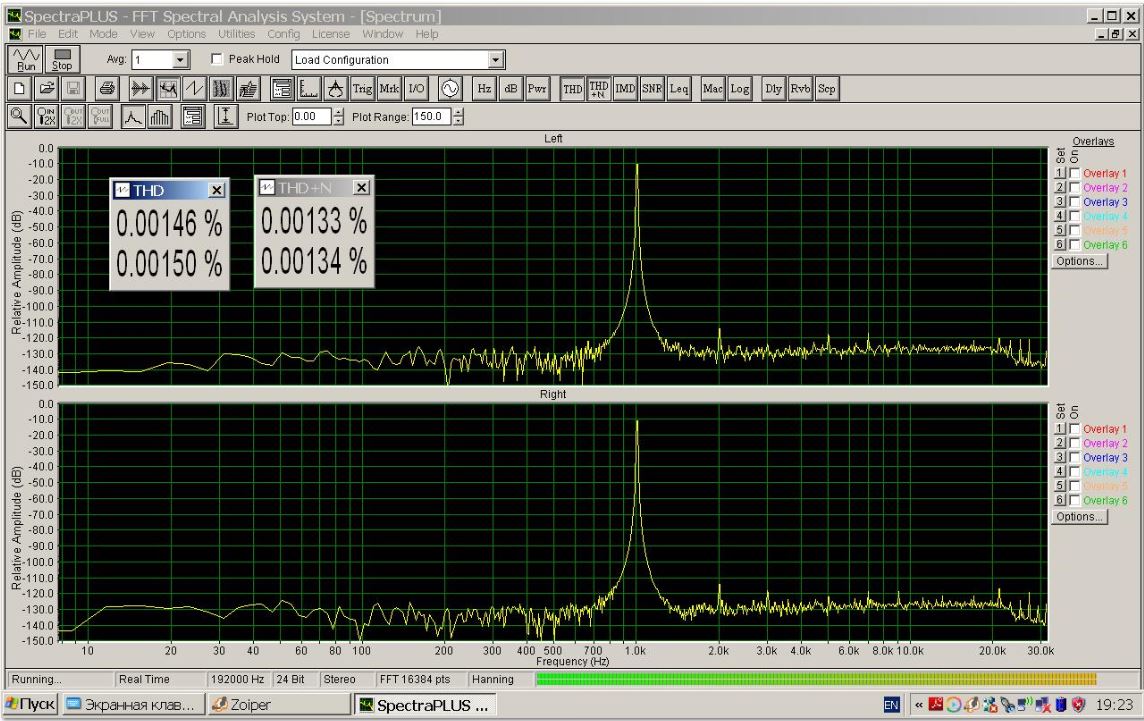This screenshot has width=1144, height=721.
Task: Toggle the SNR utility button
Action: point(652,89)
